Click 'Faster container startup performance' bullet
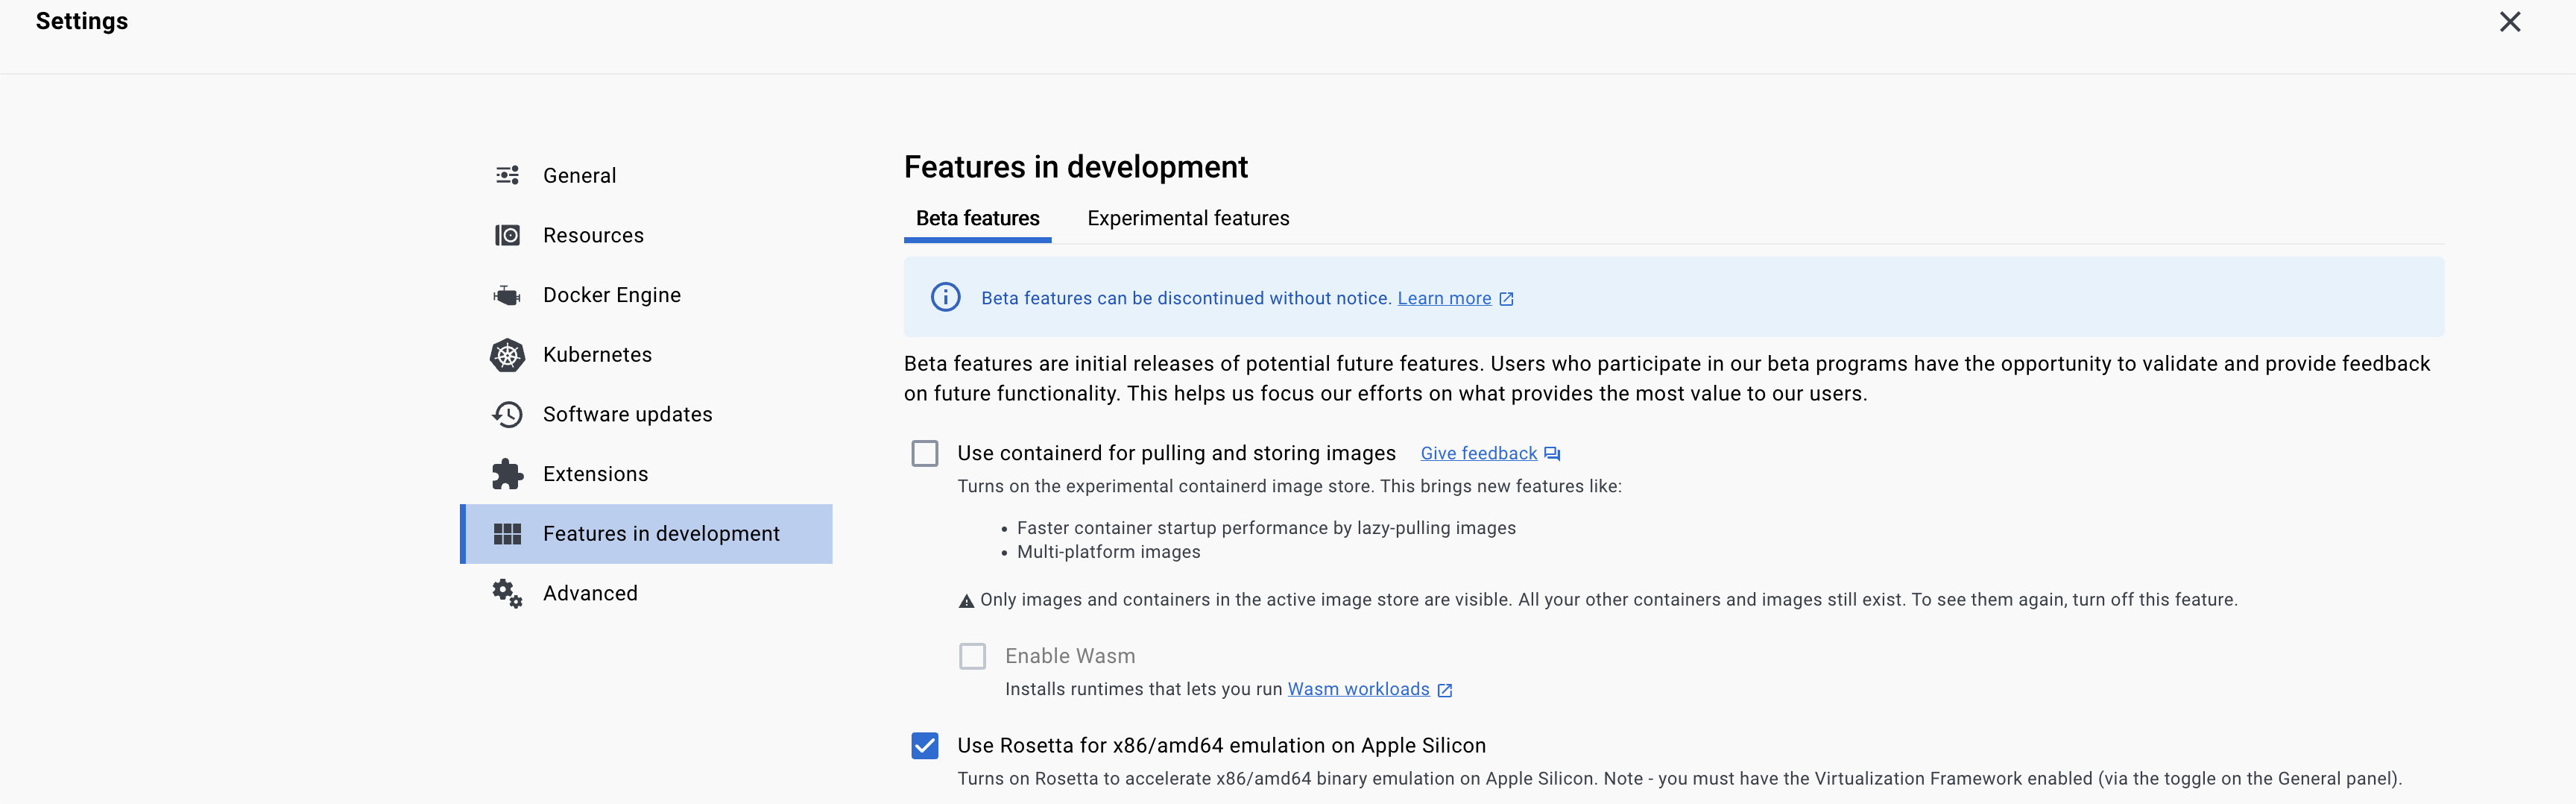2576x804 pixels. (x=1266, y=528)
